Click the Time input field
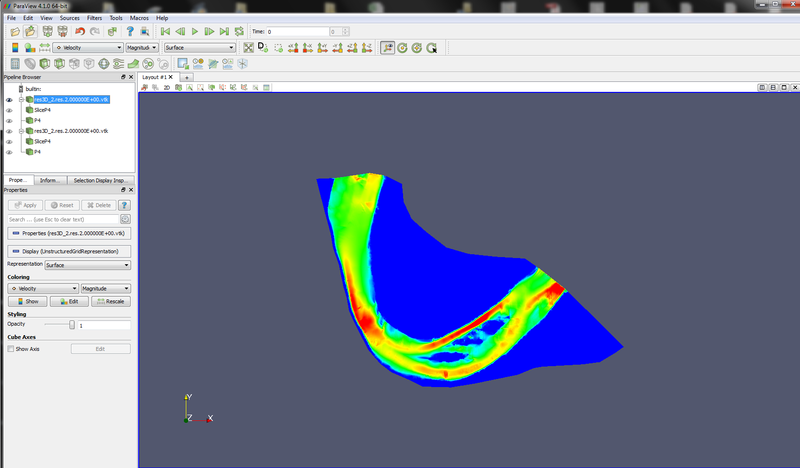 297,32
